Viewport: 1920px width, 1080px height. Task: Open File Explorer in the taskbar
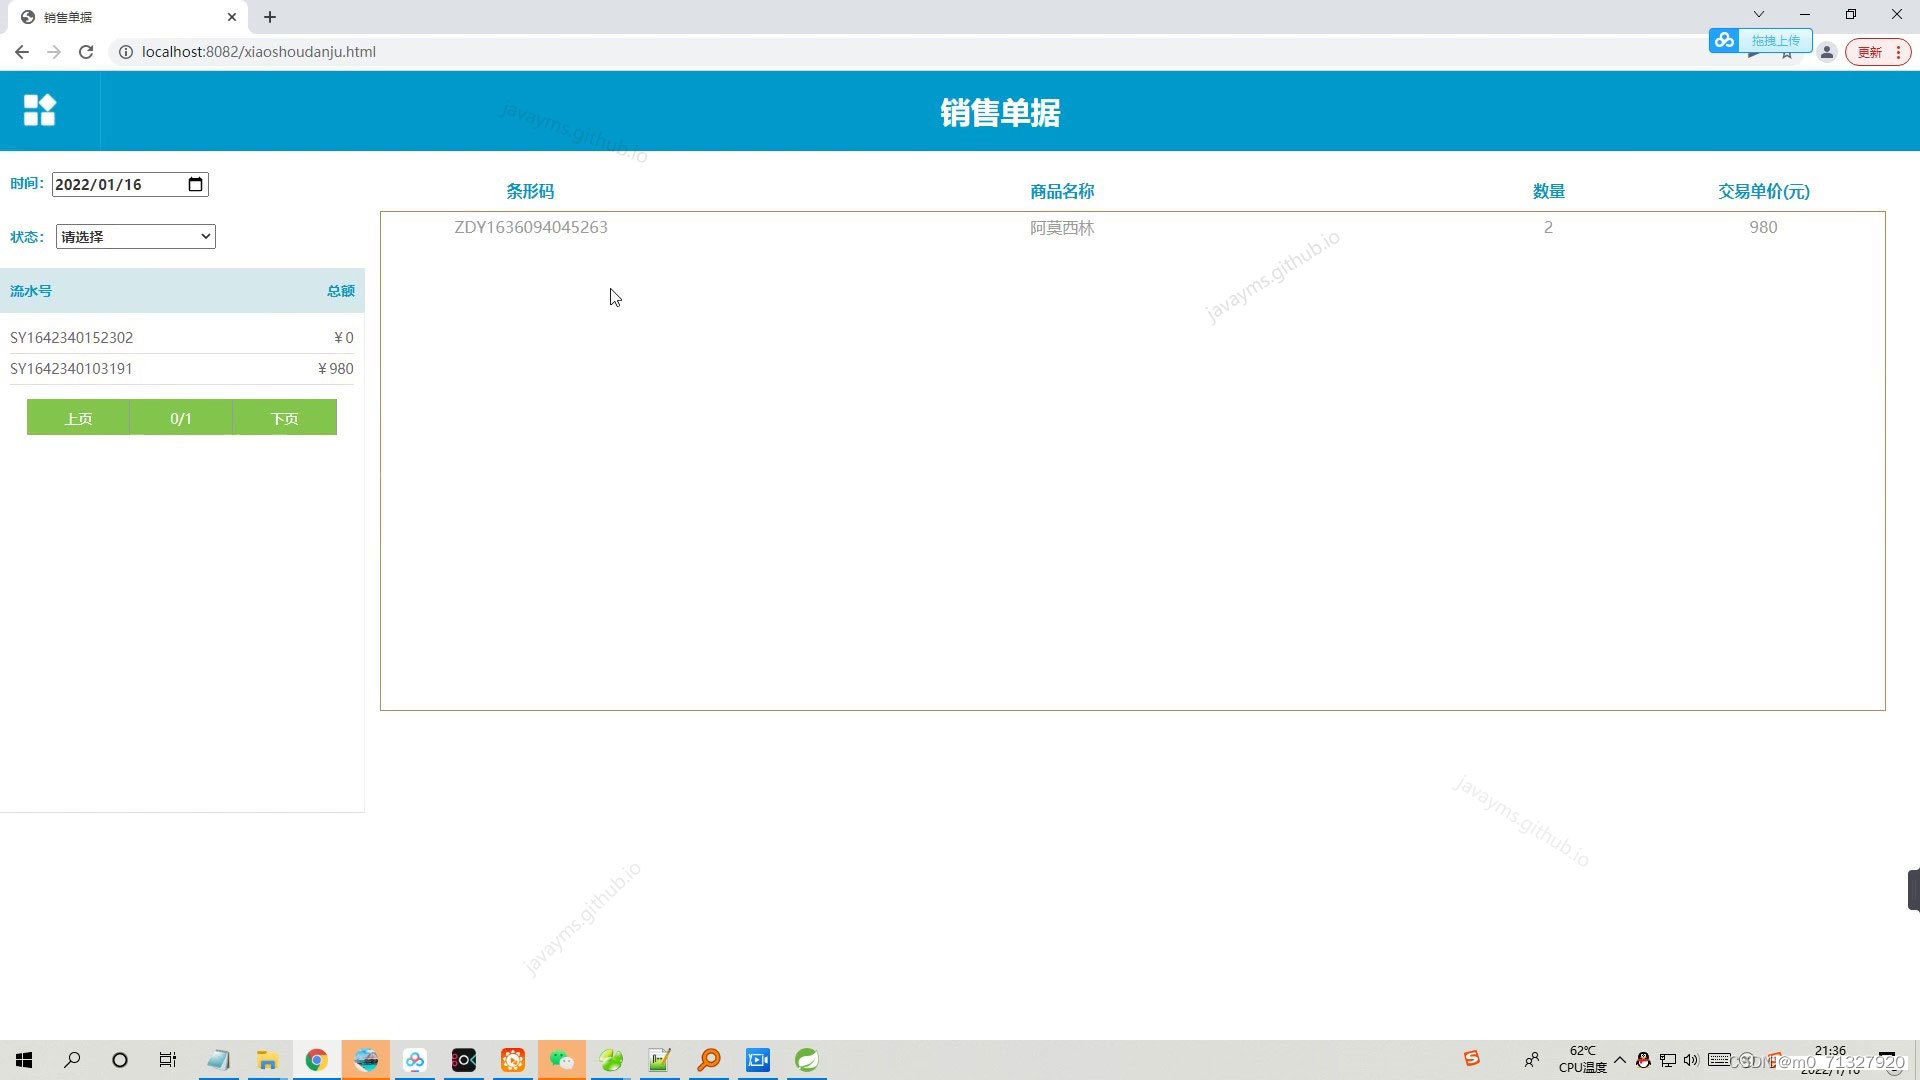(267, 1060)
